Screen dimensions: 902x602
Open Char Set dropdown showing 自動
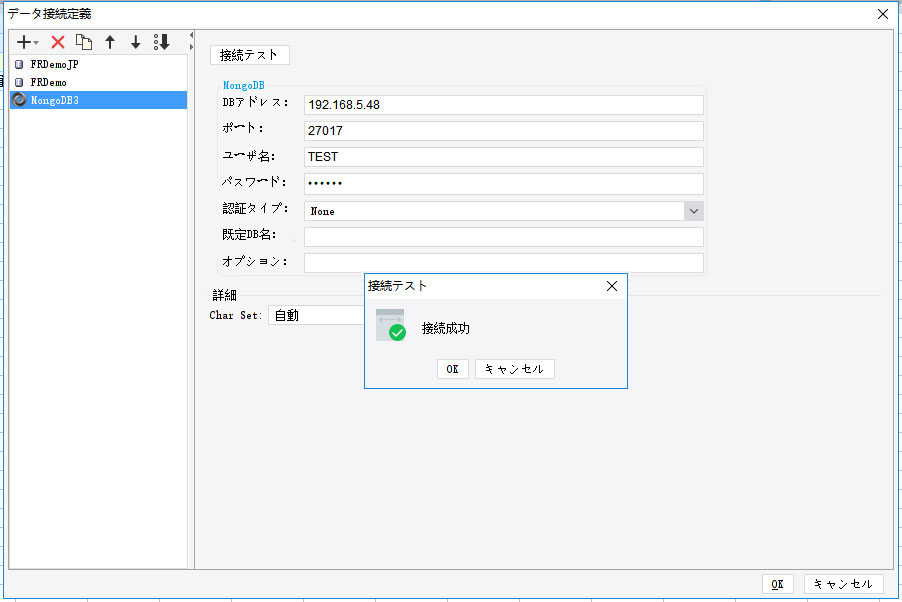[x=316, y=315]
